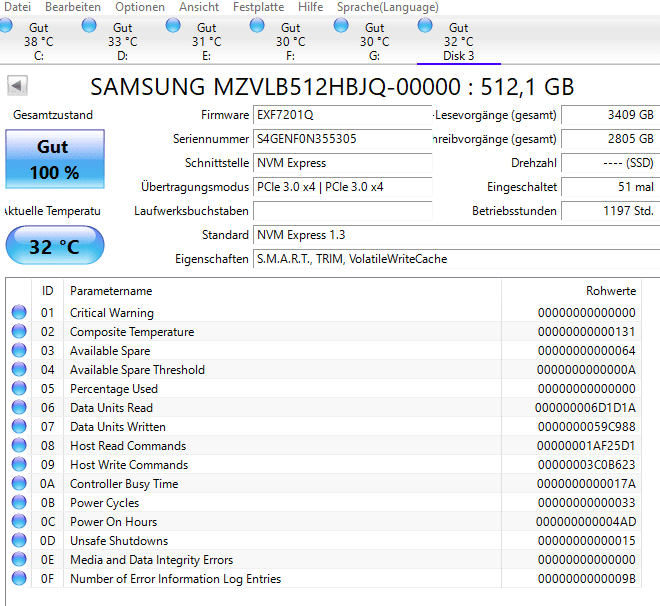660x606 pixels.
Task: Select the Disk 3 tab
Action: pos(459,41)
